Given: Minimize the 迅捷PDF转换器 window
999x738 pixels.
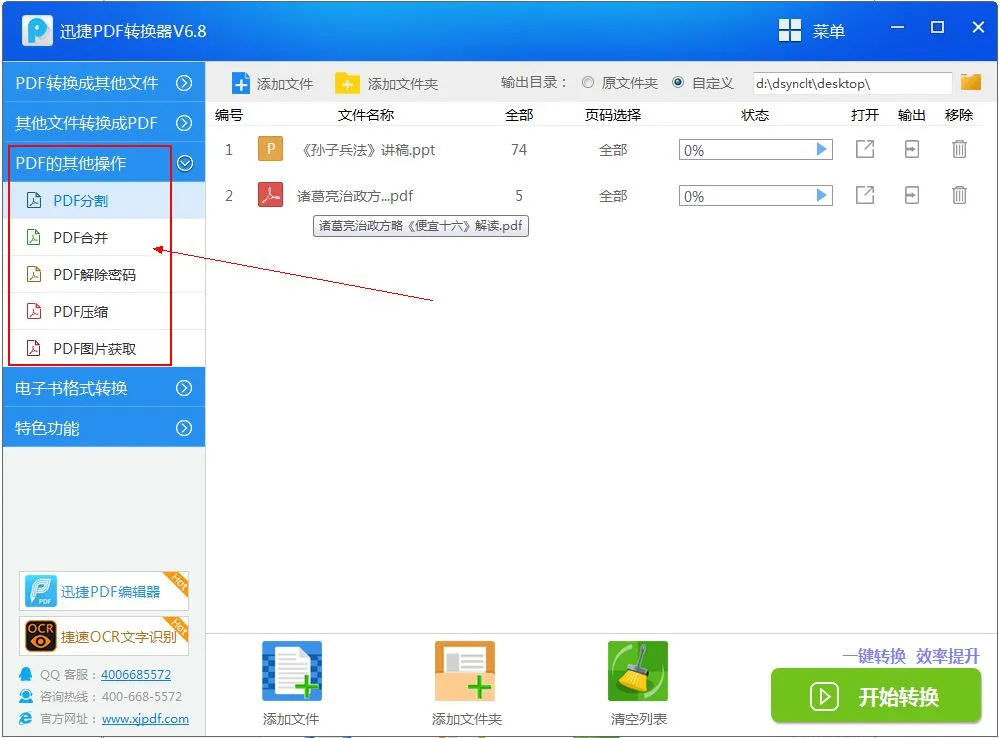Looking at the screenshot, I should coord(898,27).
